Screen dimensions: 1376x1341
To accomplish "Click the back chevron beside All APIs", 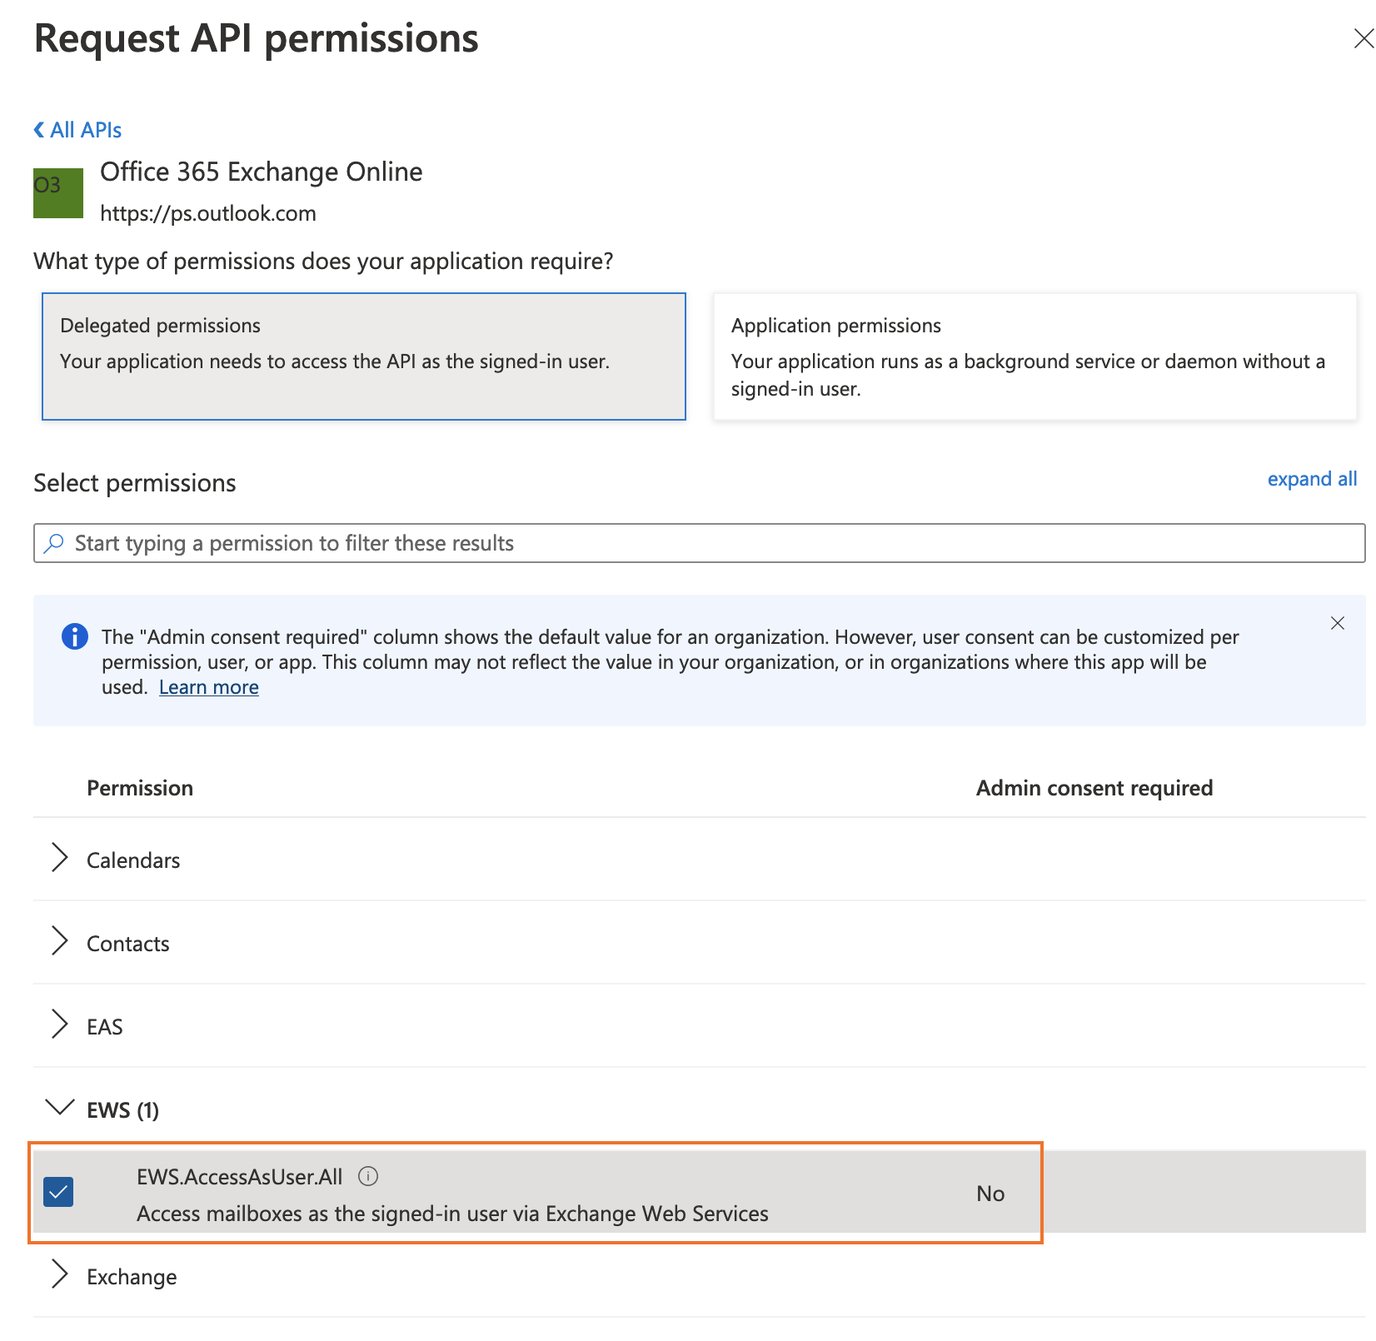I will [38, 129].
